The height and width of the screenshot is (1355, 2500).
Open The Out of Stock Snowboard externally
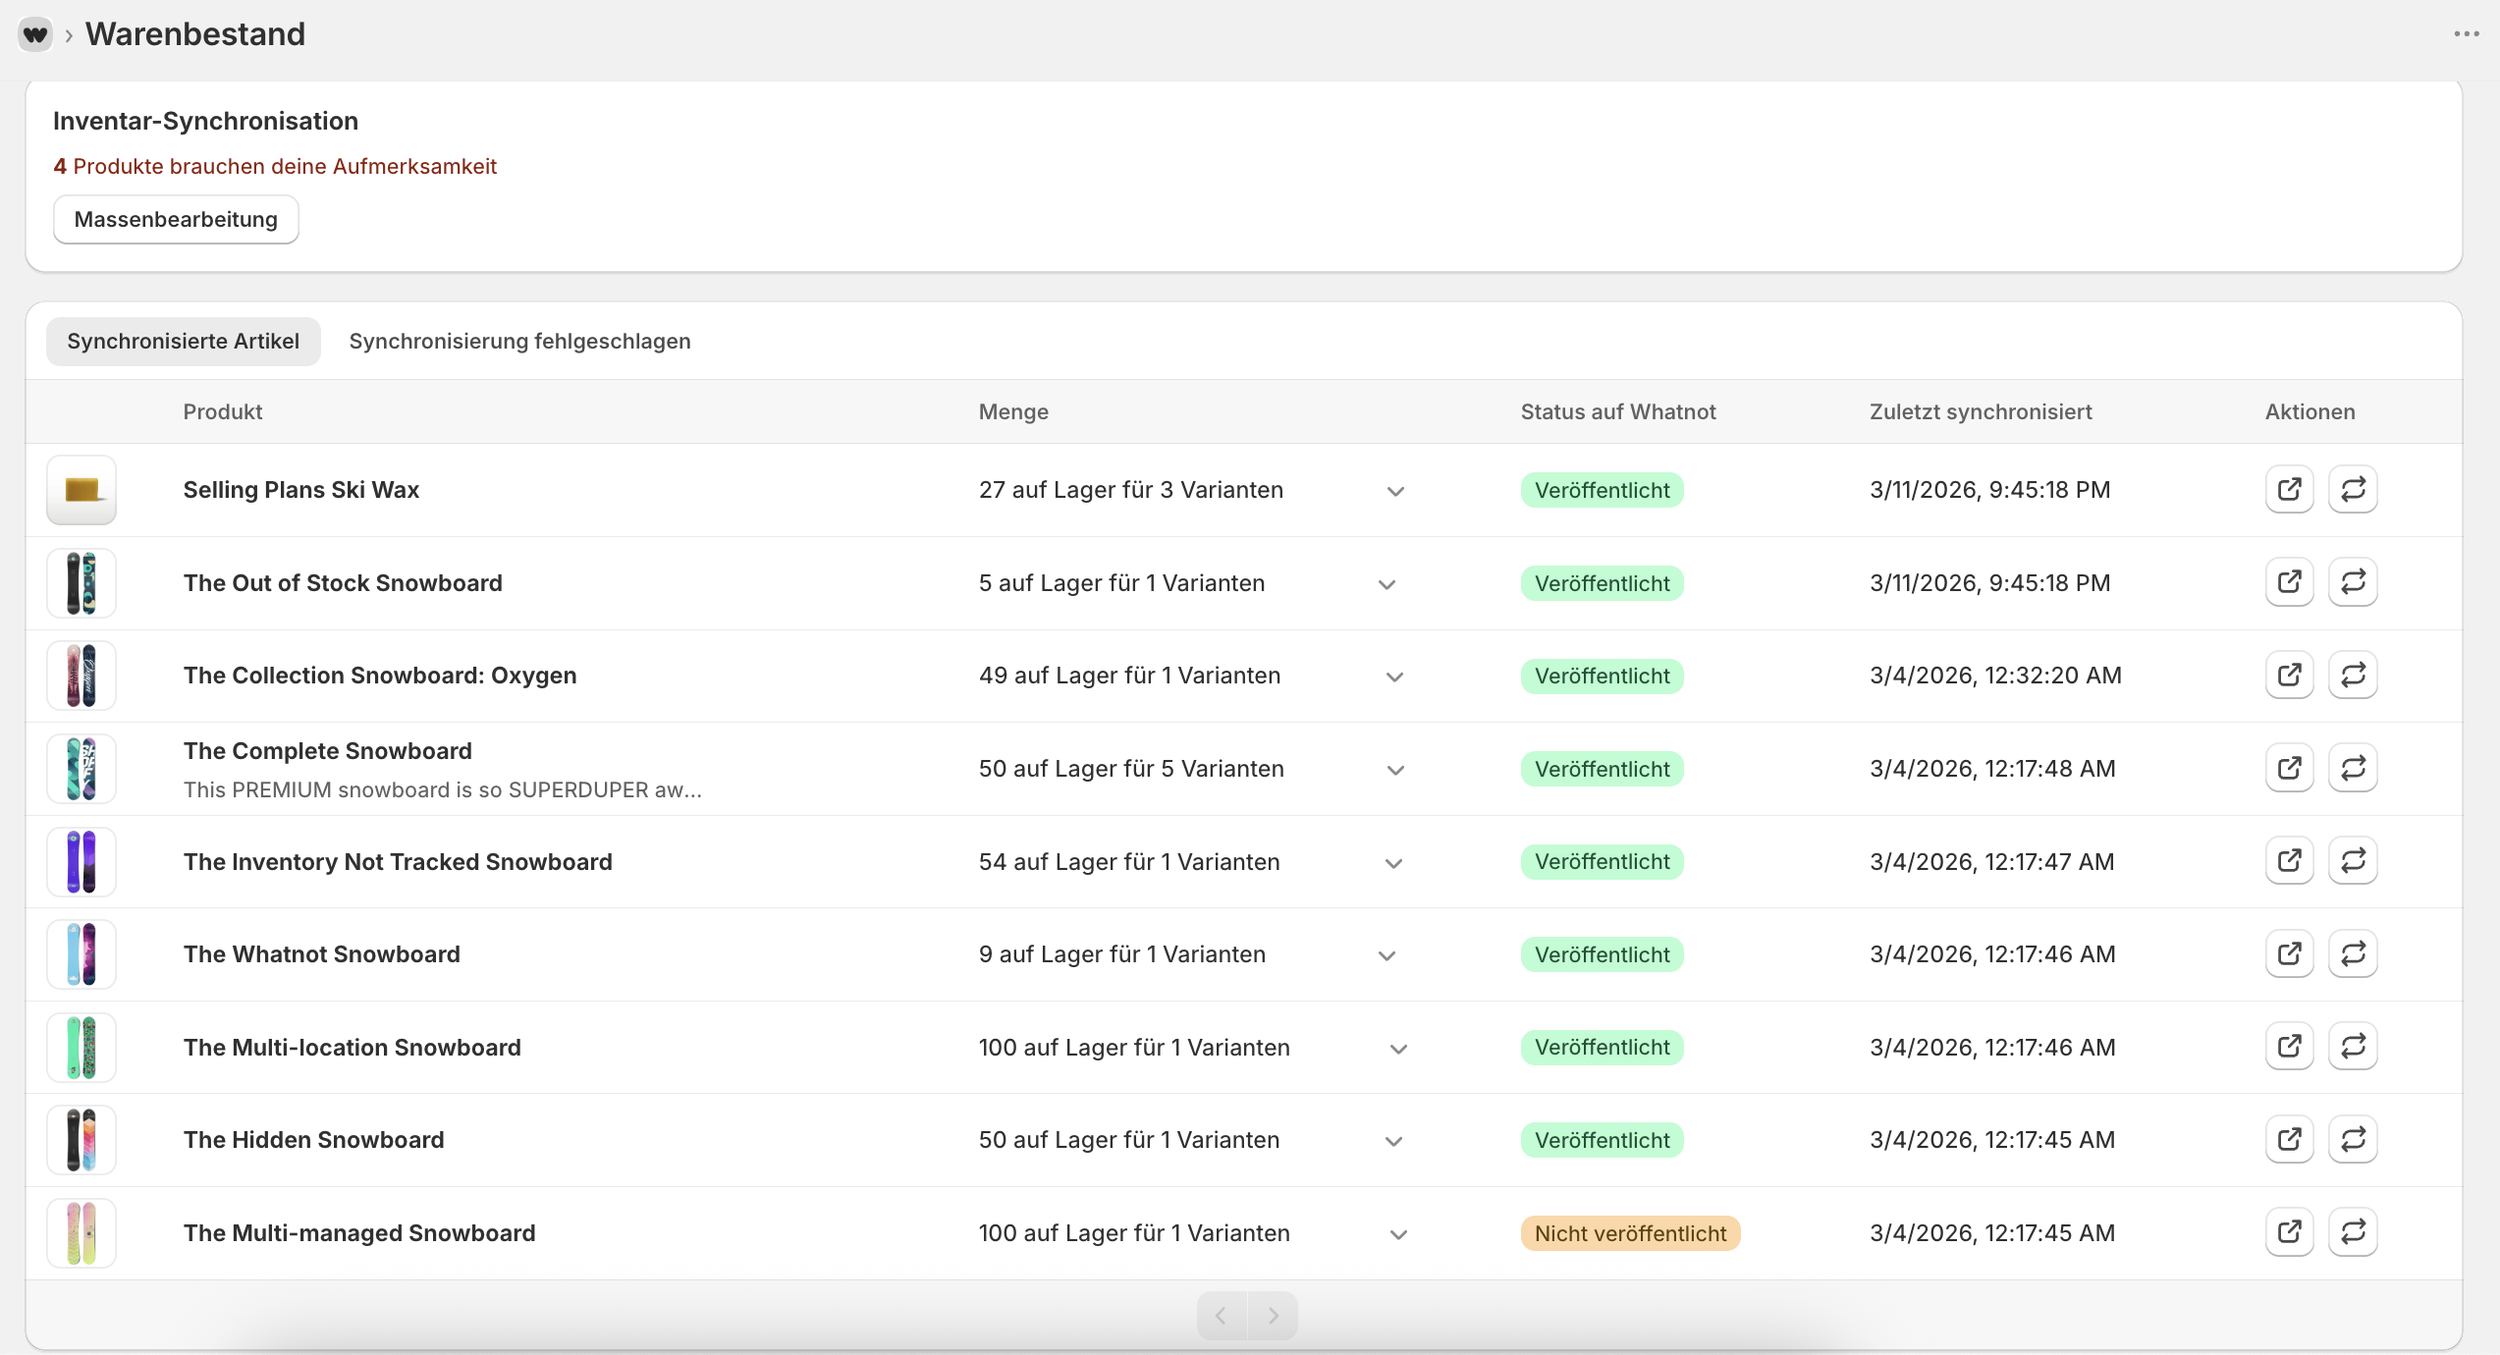[x=2288, y=583]
